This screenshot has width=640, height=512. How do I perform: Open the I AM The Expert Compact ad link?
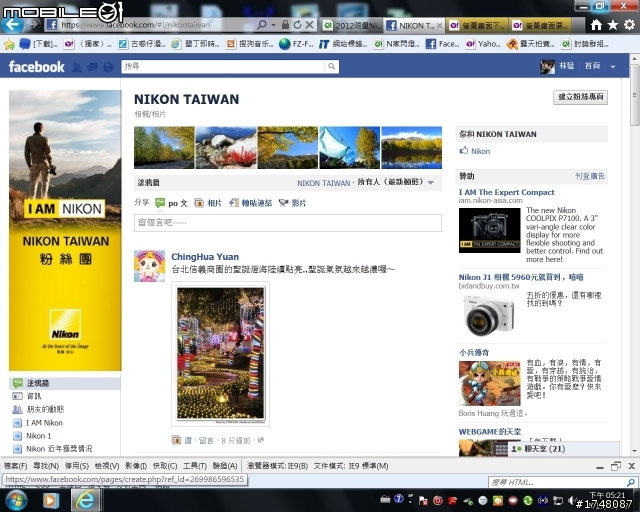[507, 192]
